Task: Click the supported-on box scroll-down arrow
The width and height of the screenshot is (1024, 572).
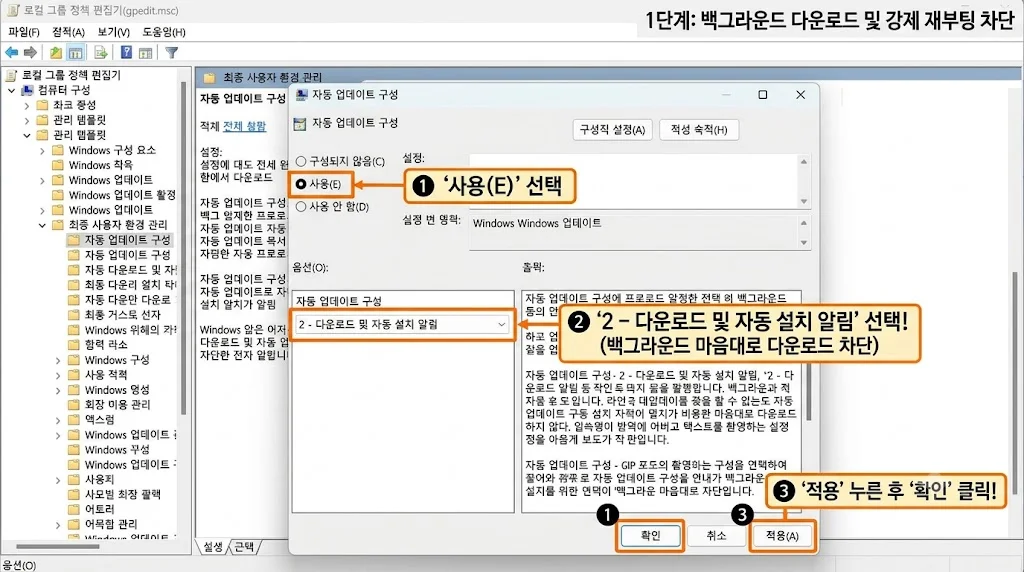Action: (x=804, y=243)
